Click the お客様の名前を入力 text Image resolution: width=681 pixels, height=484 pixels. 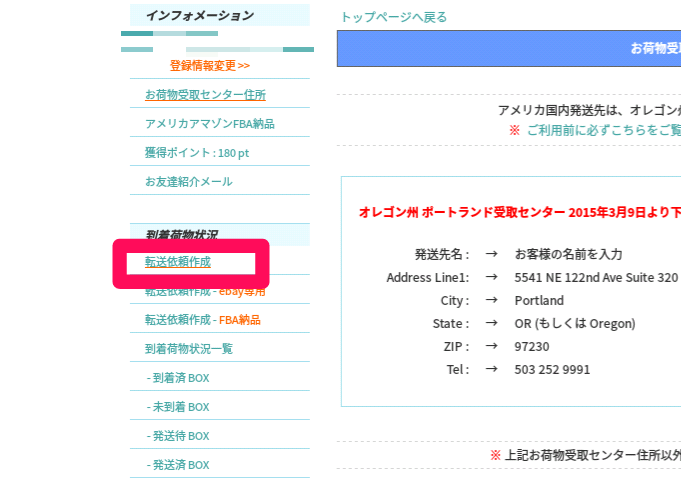[x=569, y=254]
